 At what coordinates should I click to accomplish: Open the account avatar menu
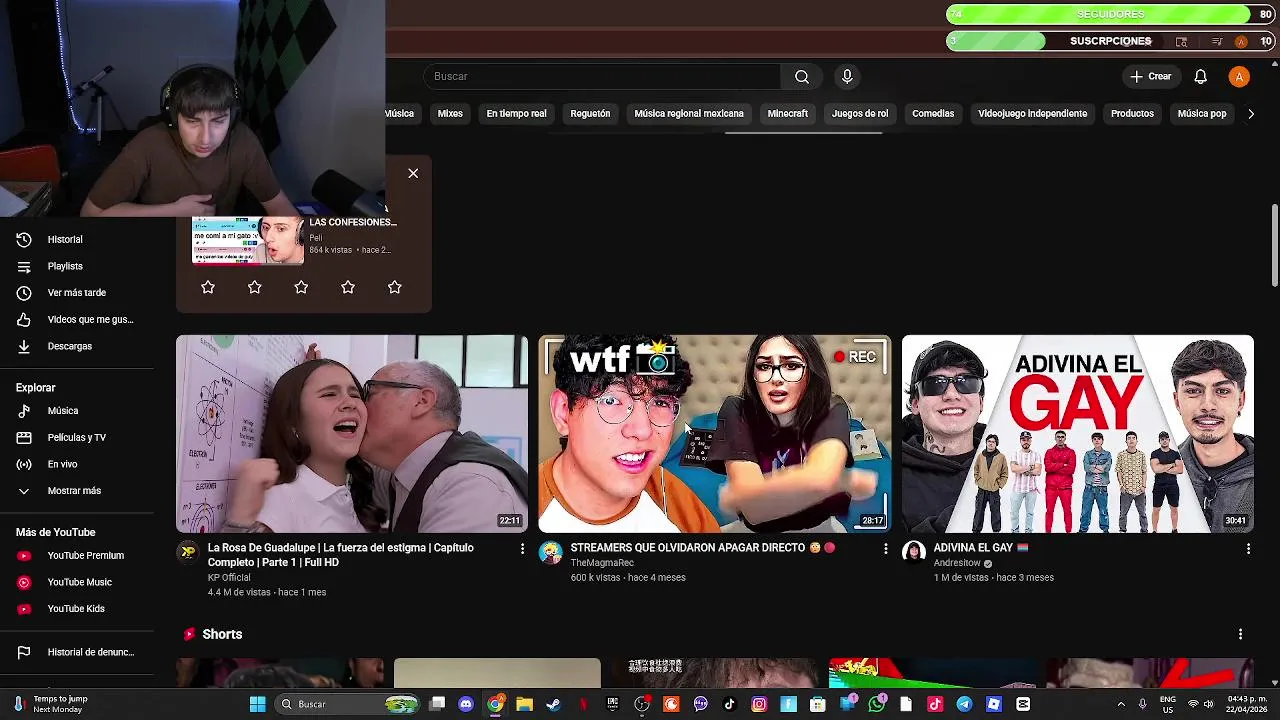click(x=1239, y=77)
